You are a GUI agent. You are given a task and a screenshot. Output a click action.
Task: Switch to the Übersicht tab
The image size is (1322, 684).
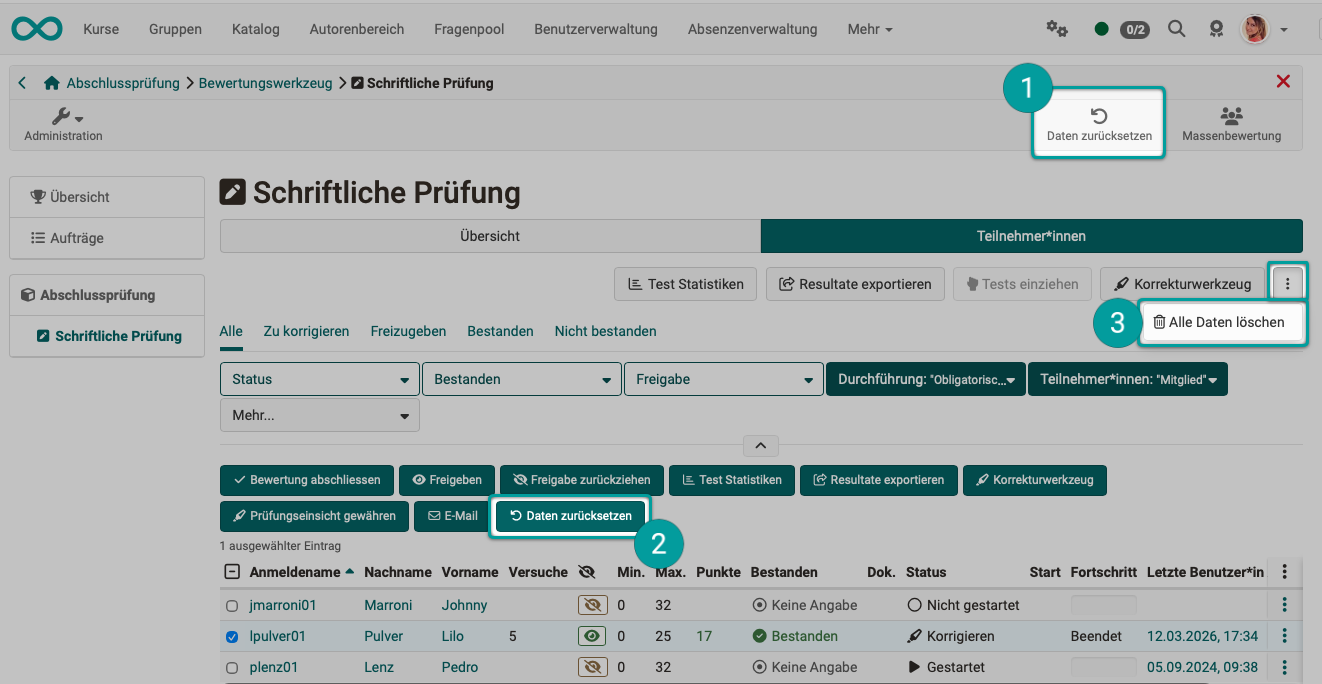click(x=489, y=236)
